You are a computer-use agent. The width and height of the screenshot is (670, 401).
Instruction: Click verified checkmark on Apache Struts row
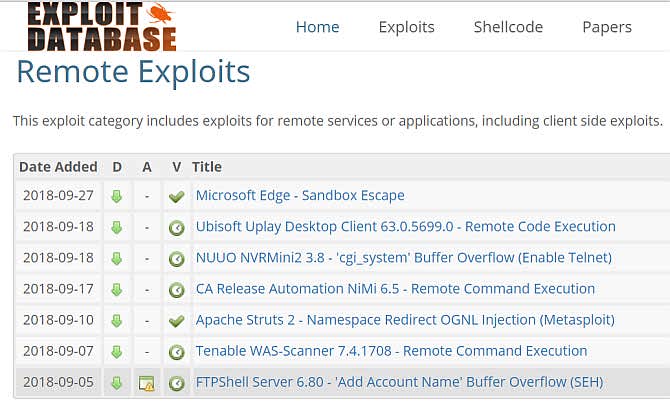(176, 321)
